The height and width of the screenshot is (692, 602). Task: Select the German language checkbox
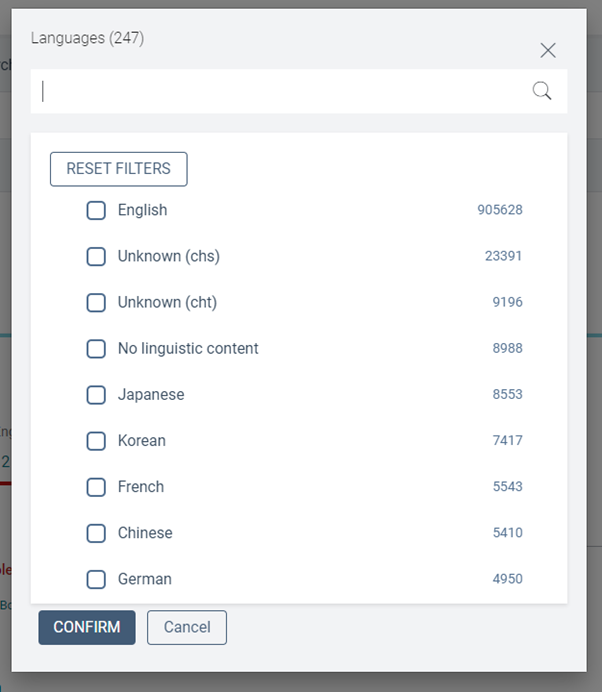pos(96,579)
